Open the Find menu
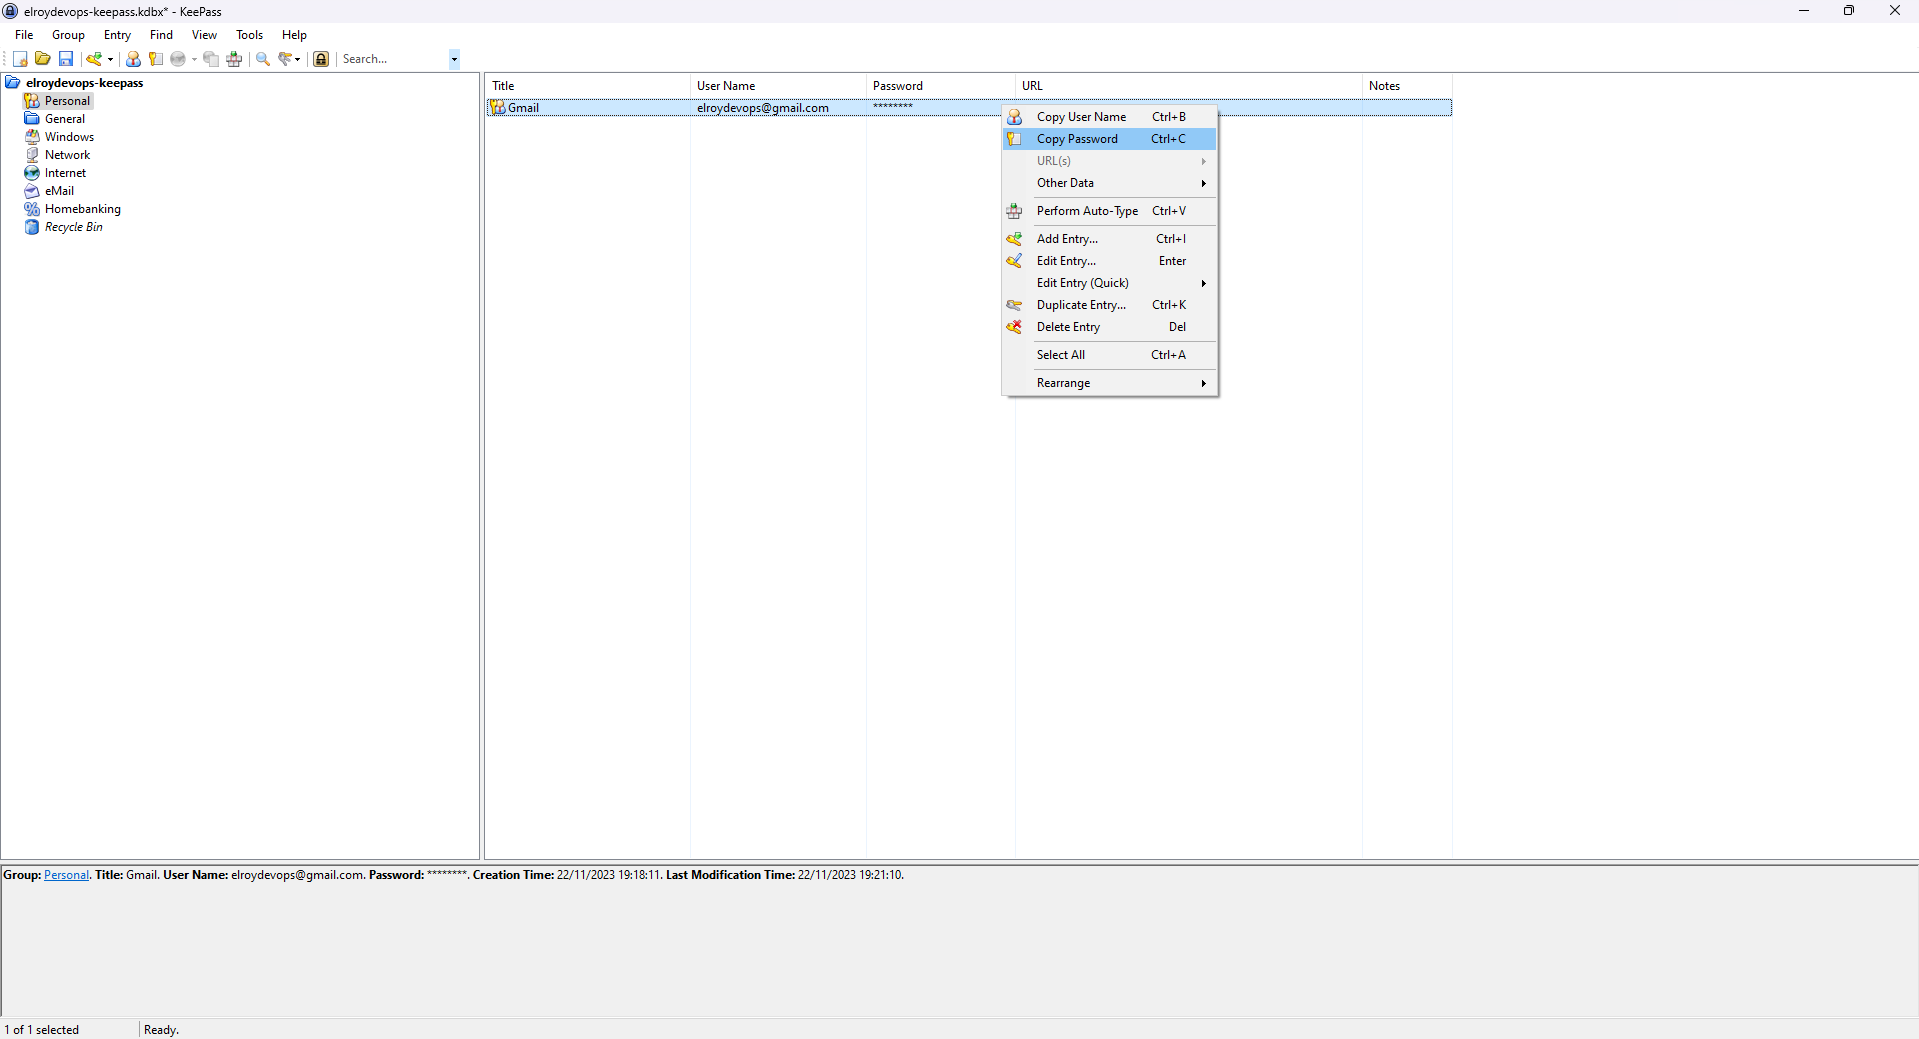 (x=161, y=35)
